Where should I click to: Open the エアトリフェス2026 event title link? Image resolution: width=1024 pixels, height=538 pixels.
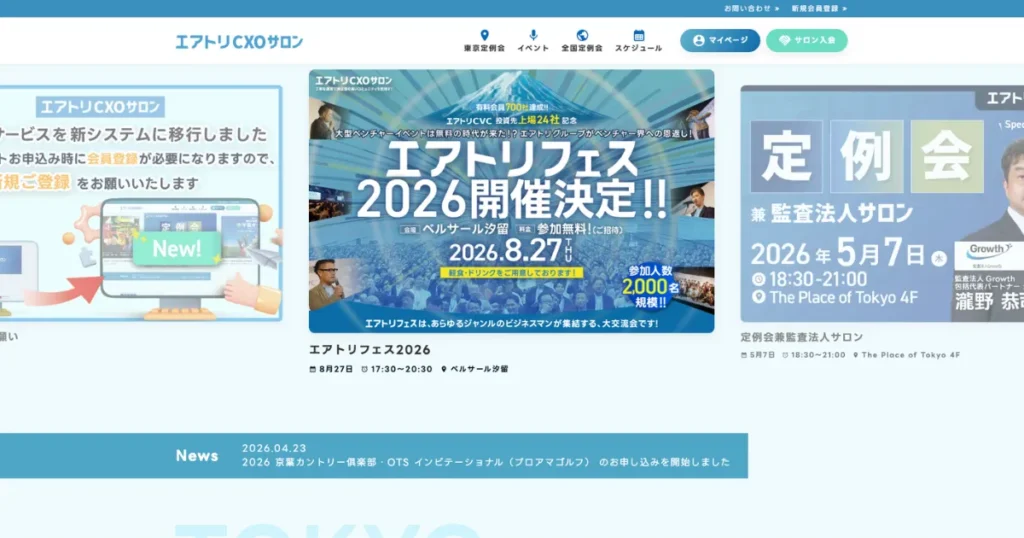pyautogui.click(x=370, y=350)
